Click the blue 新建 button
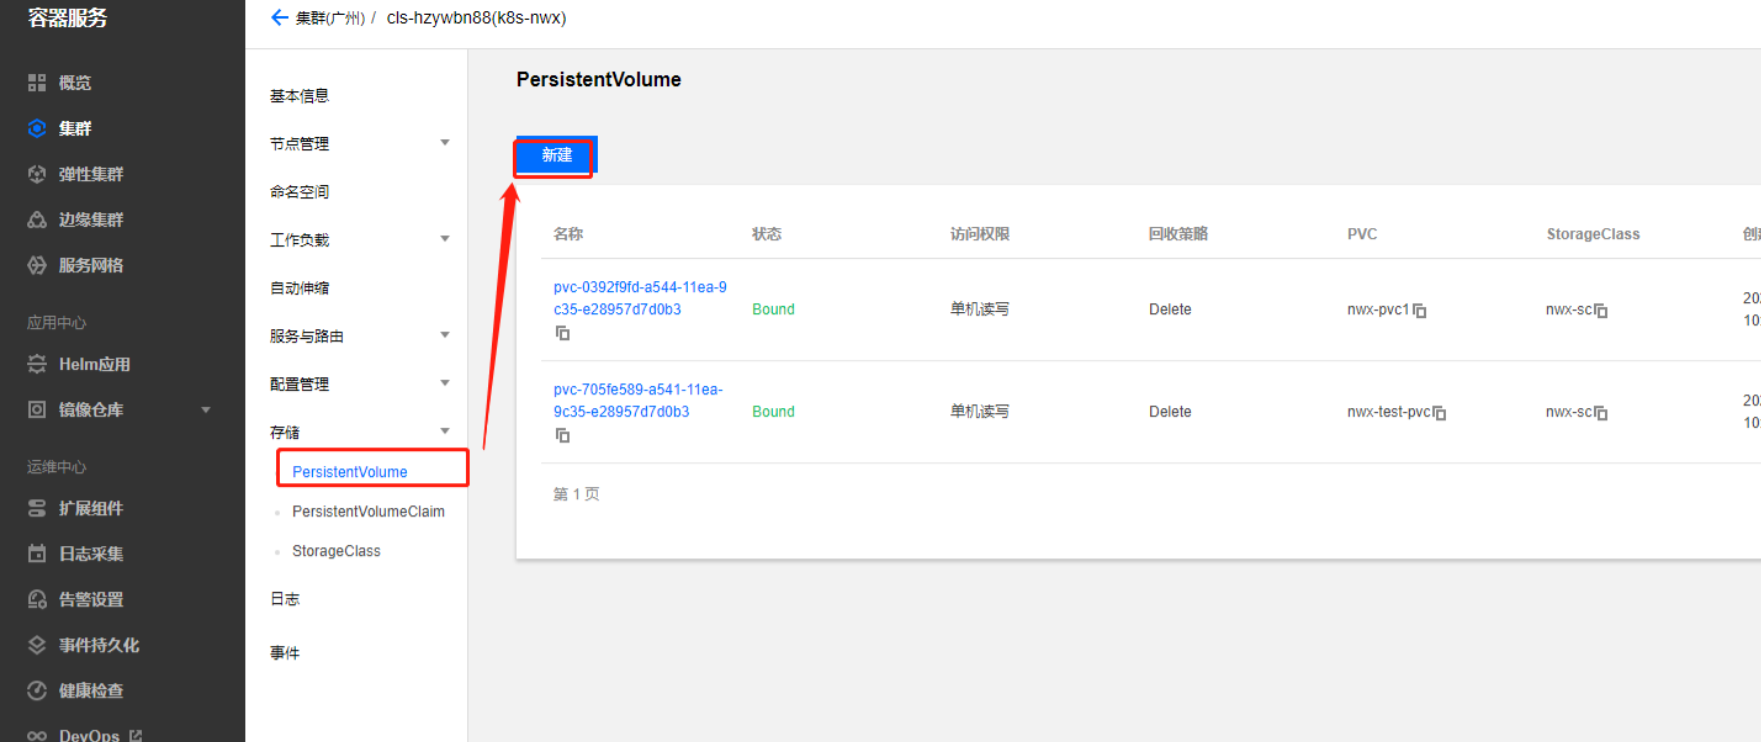The width and height of the screenshot is (1761, 742). coord(557,155)
